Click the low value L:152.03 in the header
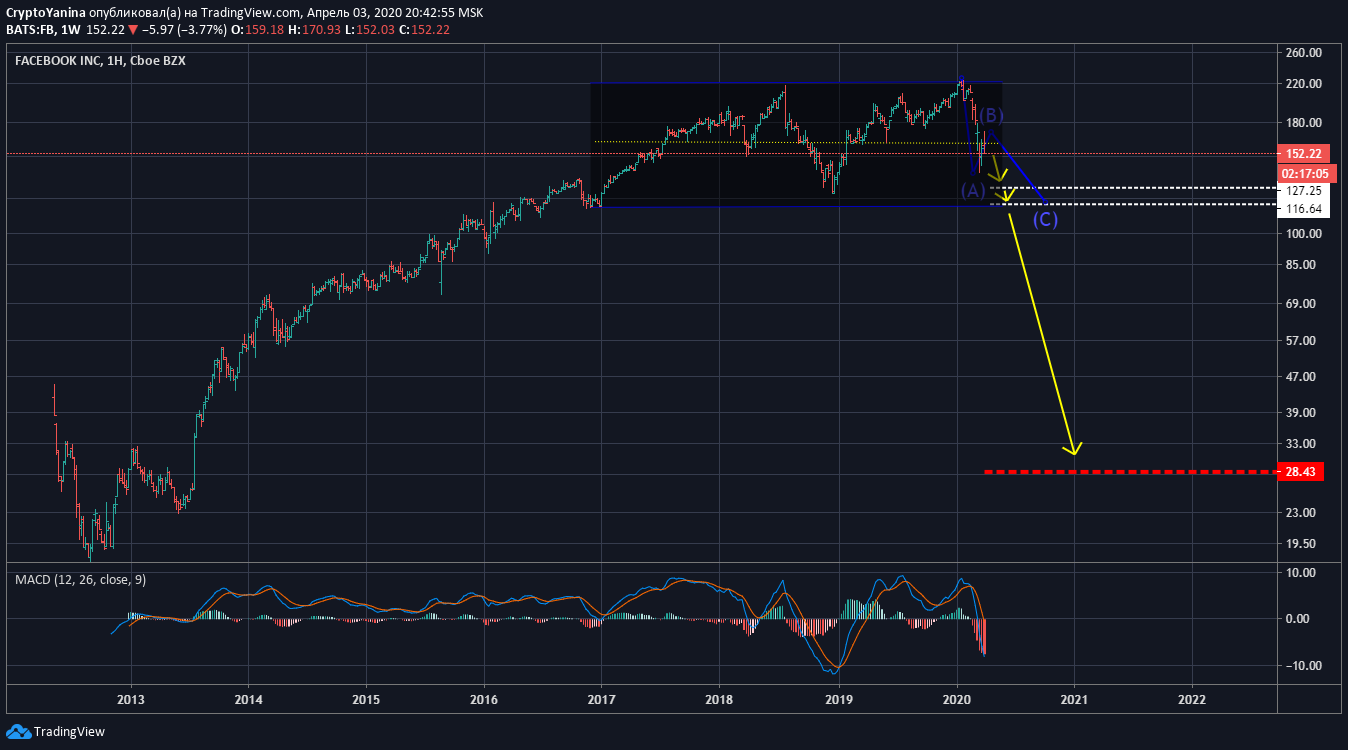This screenshot has height=750, width=1348. coord(369,30)
